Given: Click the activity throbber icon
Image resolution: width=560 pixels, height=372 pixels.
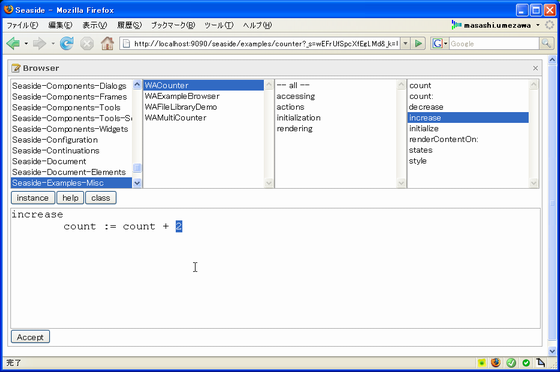Looking at the screenshot, I should pyautogui.click(x=549, y=25).
